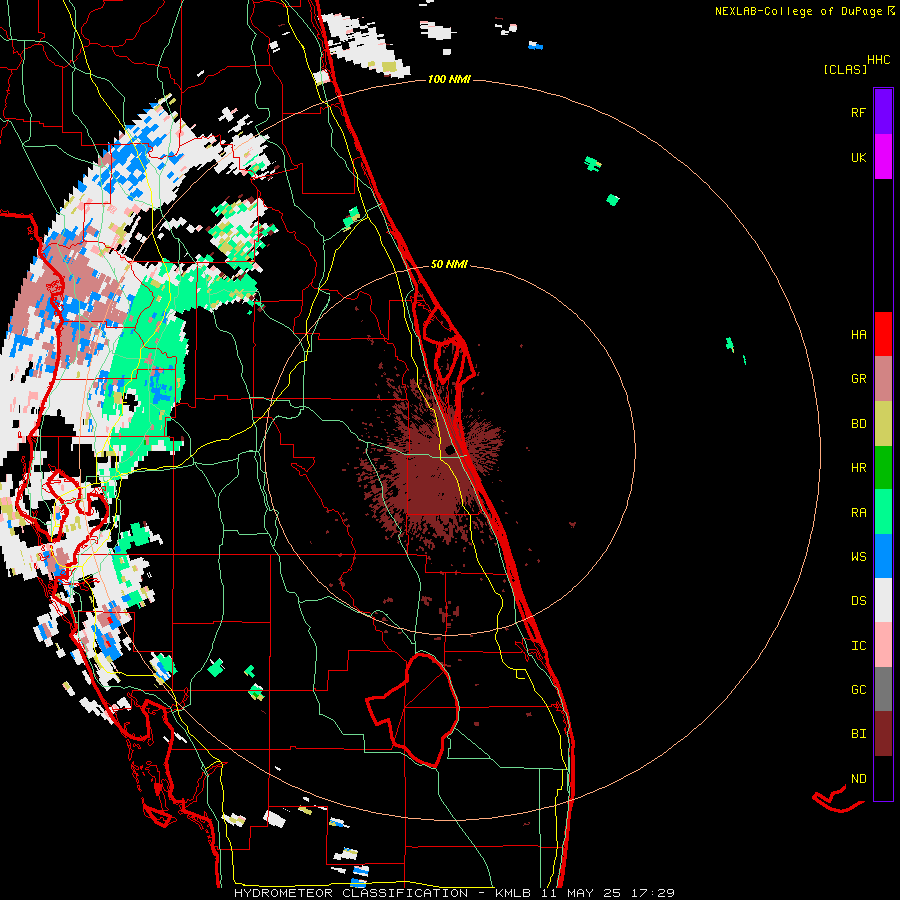Click the [CLAS] label
Screen dimensions: 900x900
(x=845, y=69)
